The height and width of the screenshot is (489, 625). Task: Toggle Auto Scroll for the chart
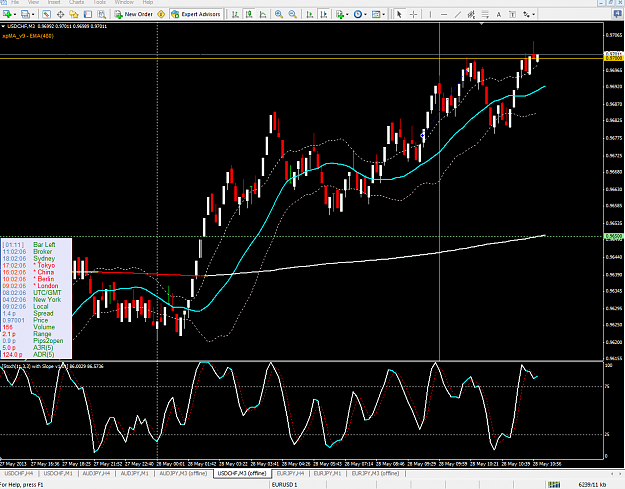[310, 14]
